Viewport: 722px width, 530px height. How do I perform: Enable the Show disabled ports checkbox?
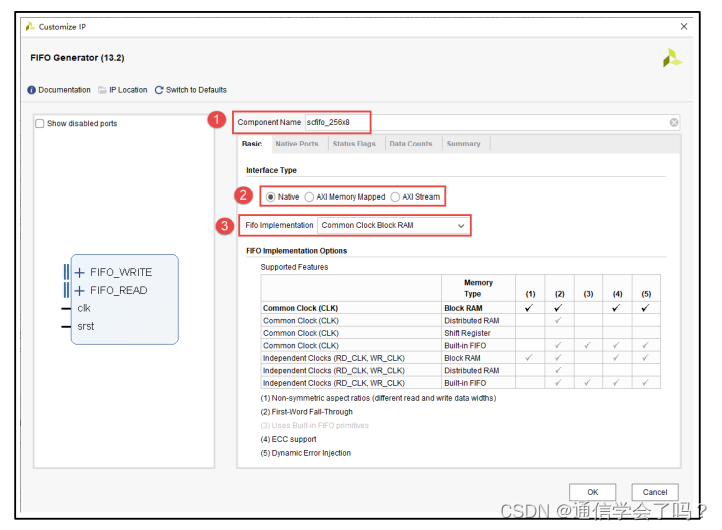[40, 123]
